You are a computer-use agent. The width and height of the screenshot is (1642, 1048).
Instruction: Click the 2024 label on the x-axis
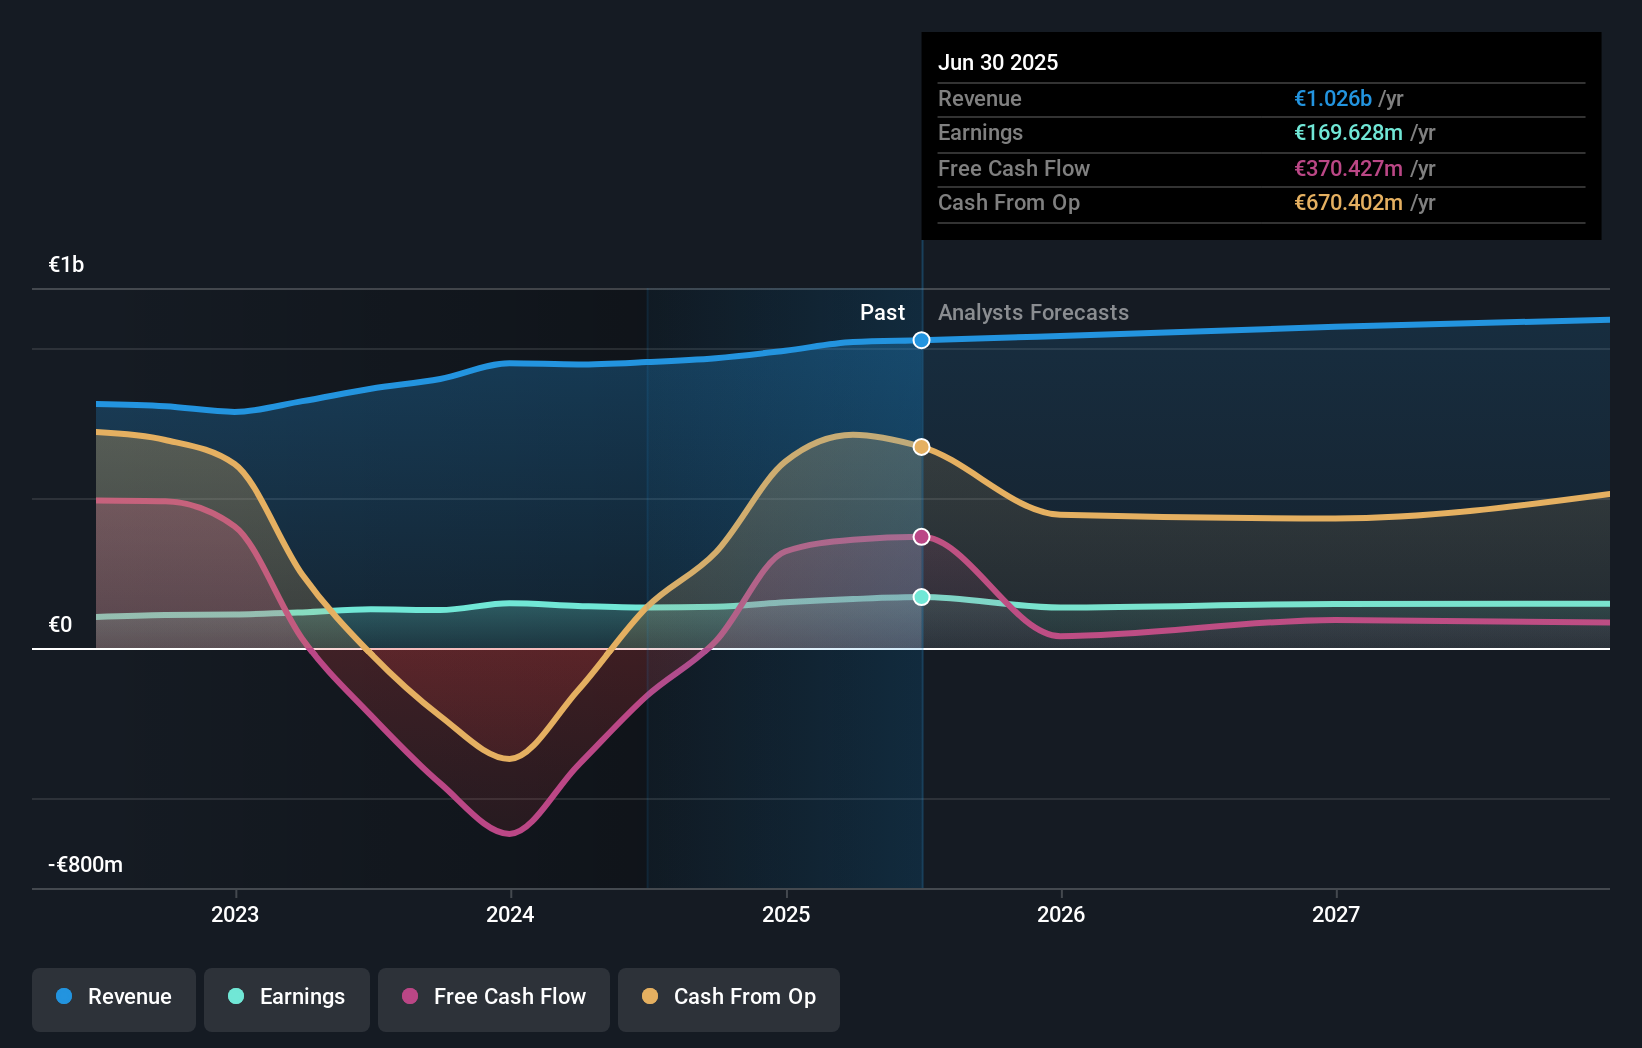(x=510, y=913)
